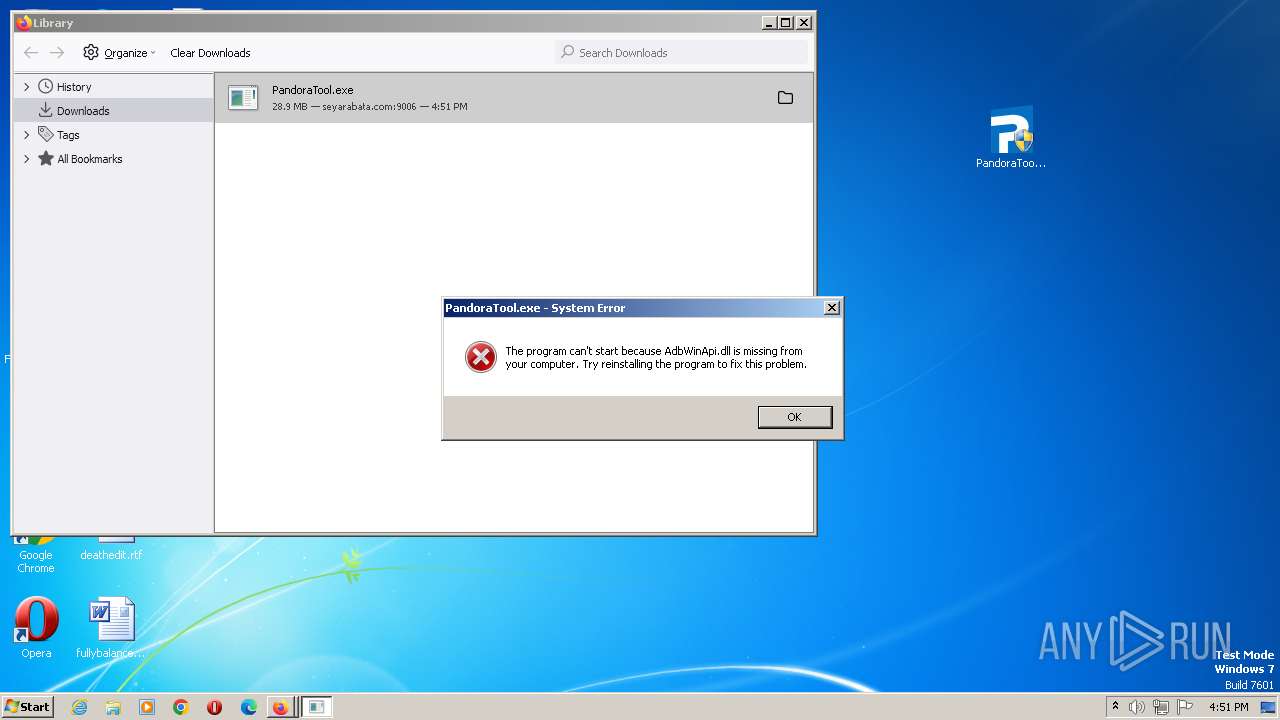Viewport: 1280px width, 720px height.
Task: Select PandoraTool.exe file name in Library
Action: click(312, 90)
